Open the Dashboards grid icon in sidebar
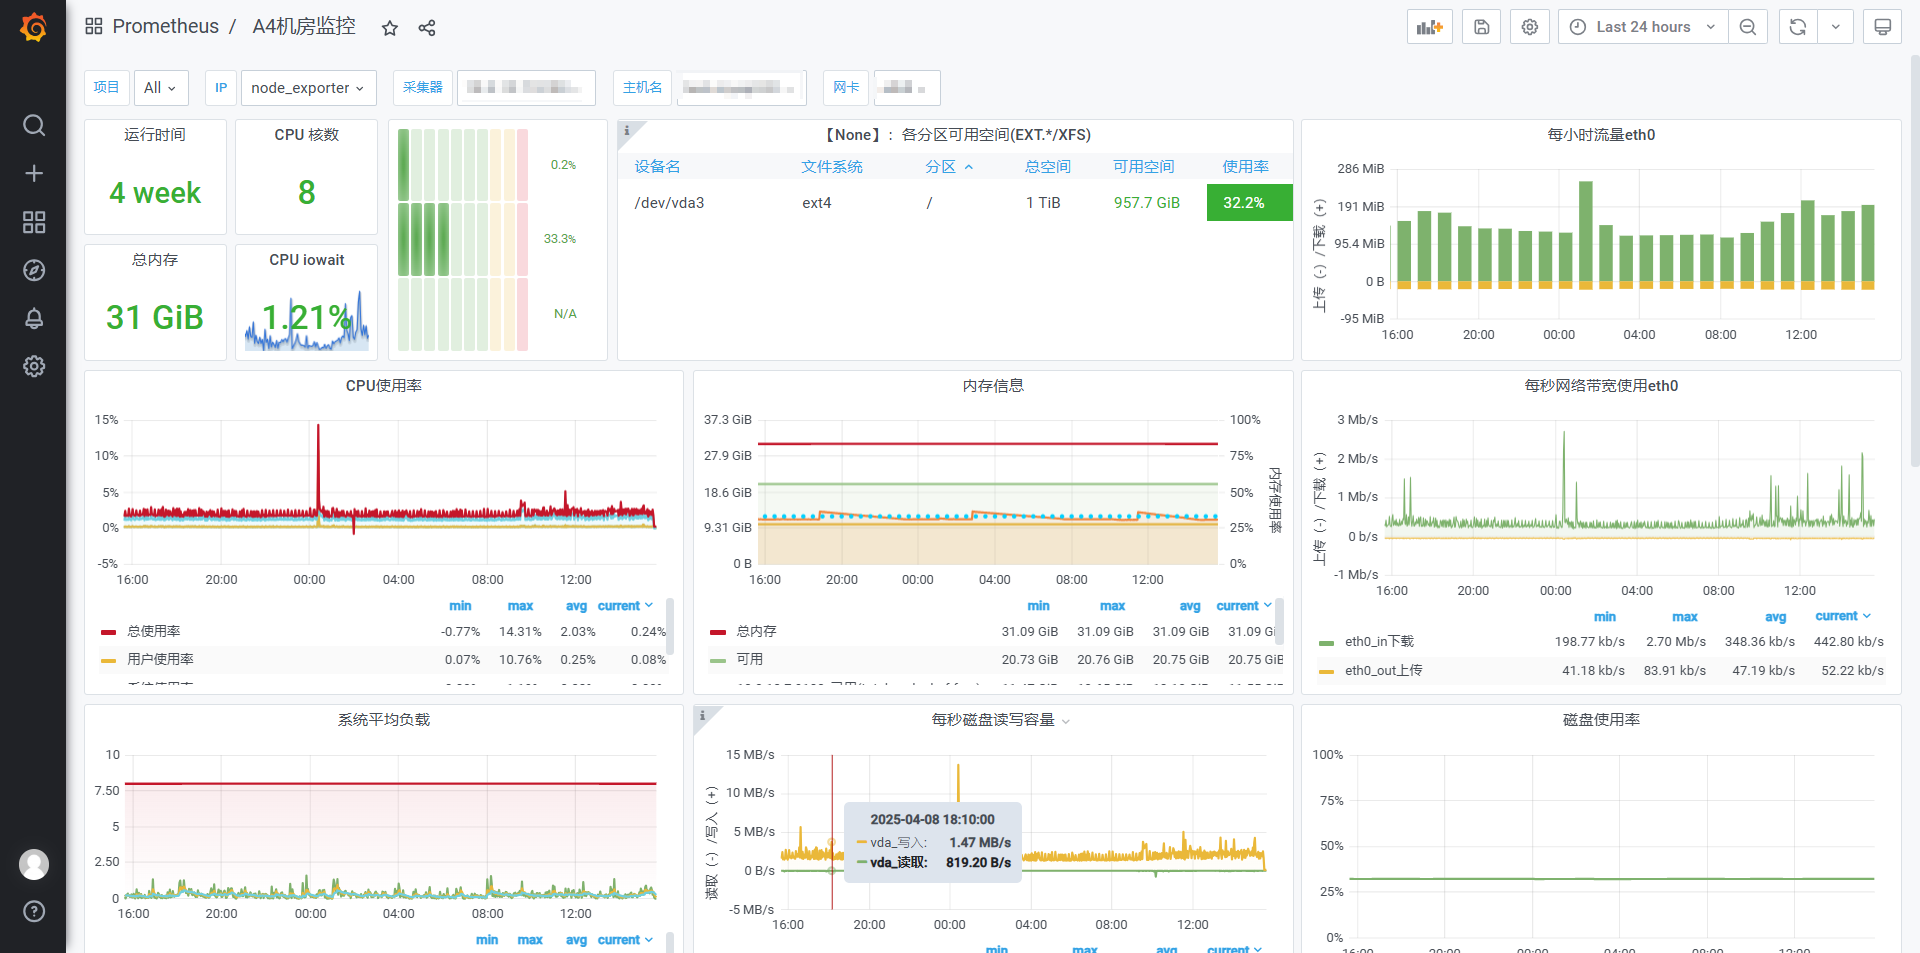Image resolution: width=1920 pixels, height=953 pixels. [34, 222]
